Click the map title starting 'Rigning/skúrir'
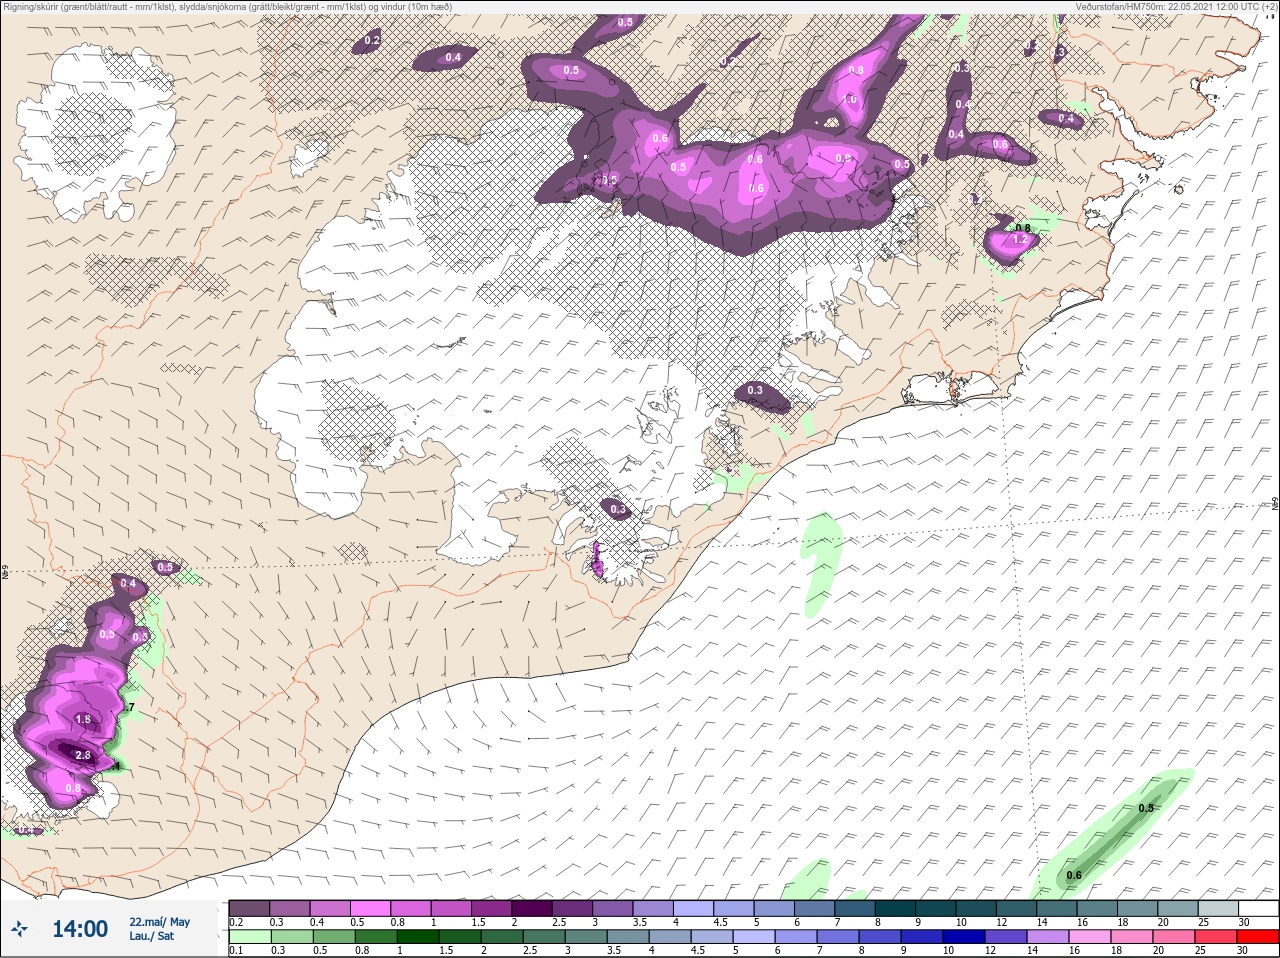Viewport: 1280px width, 958px height. [x=227, y=6]
